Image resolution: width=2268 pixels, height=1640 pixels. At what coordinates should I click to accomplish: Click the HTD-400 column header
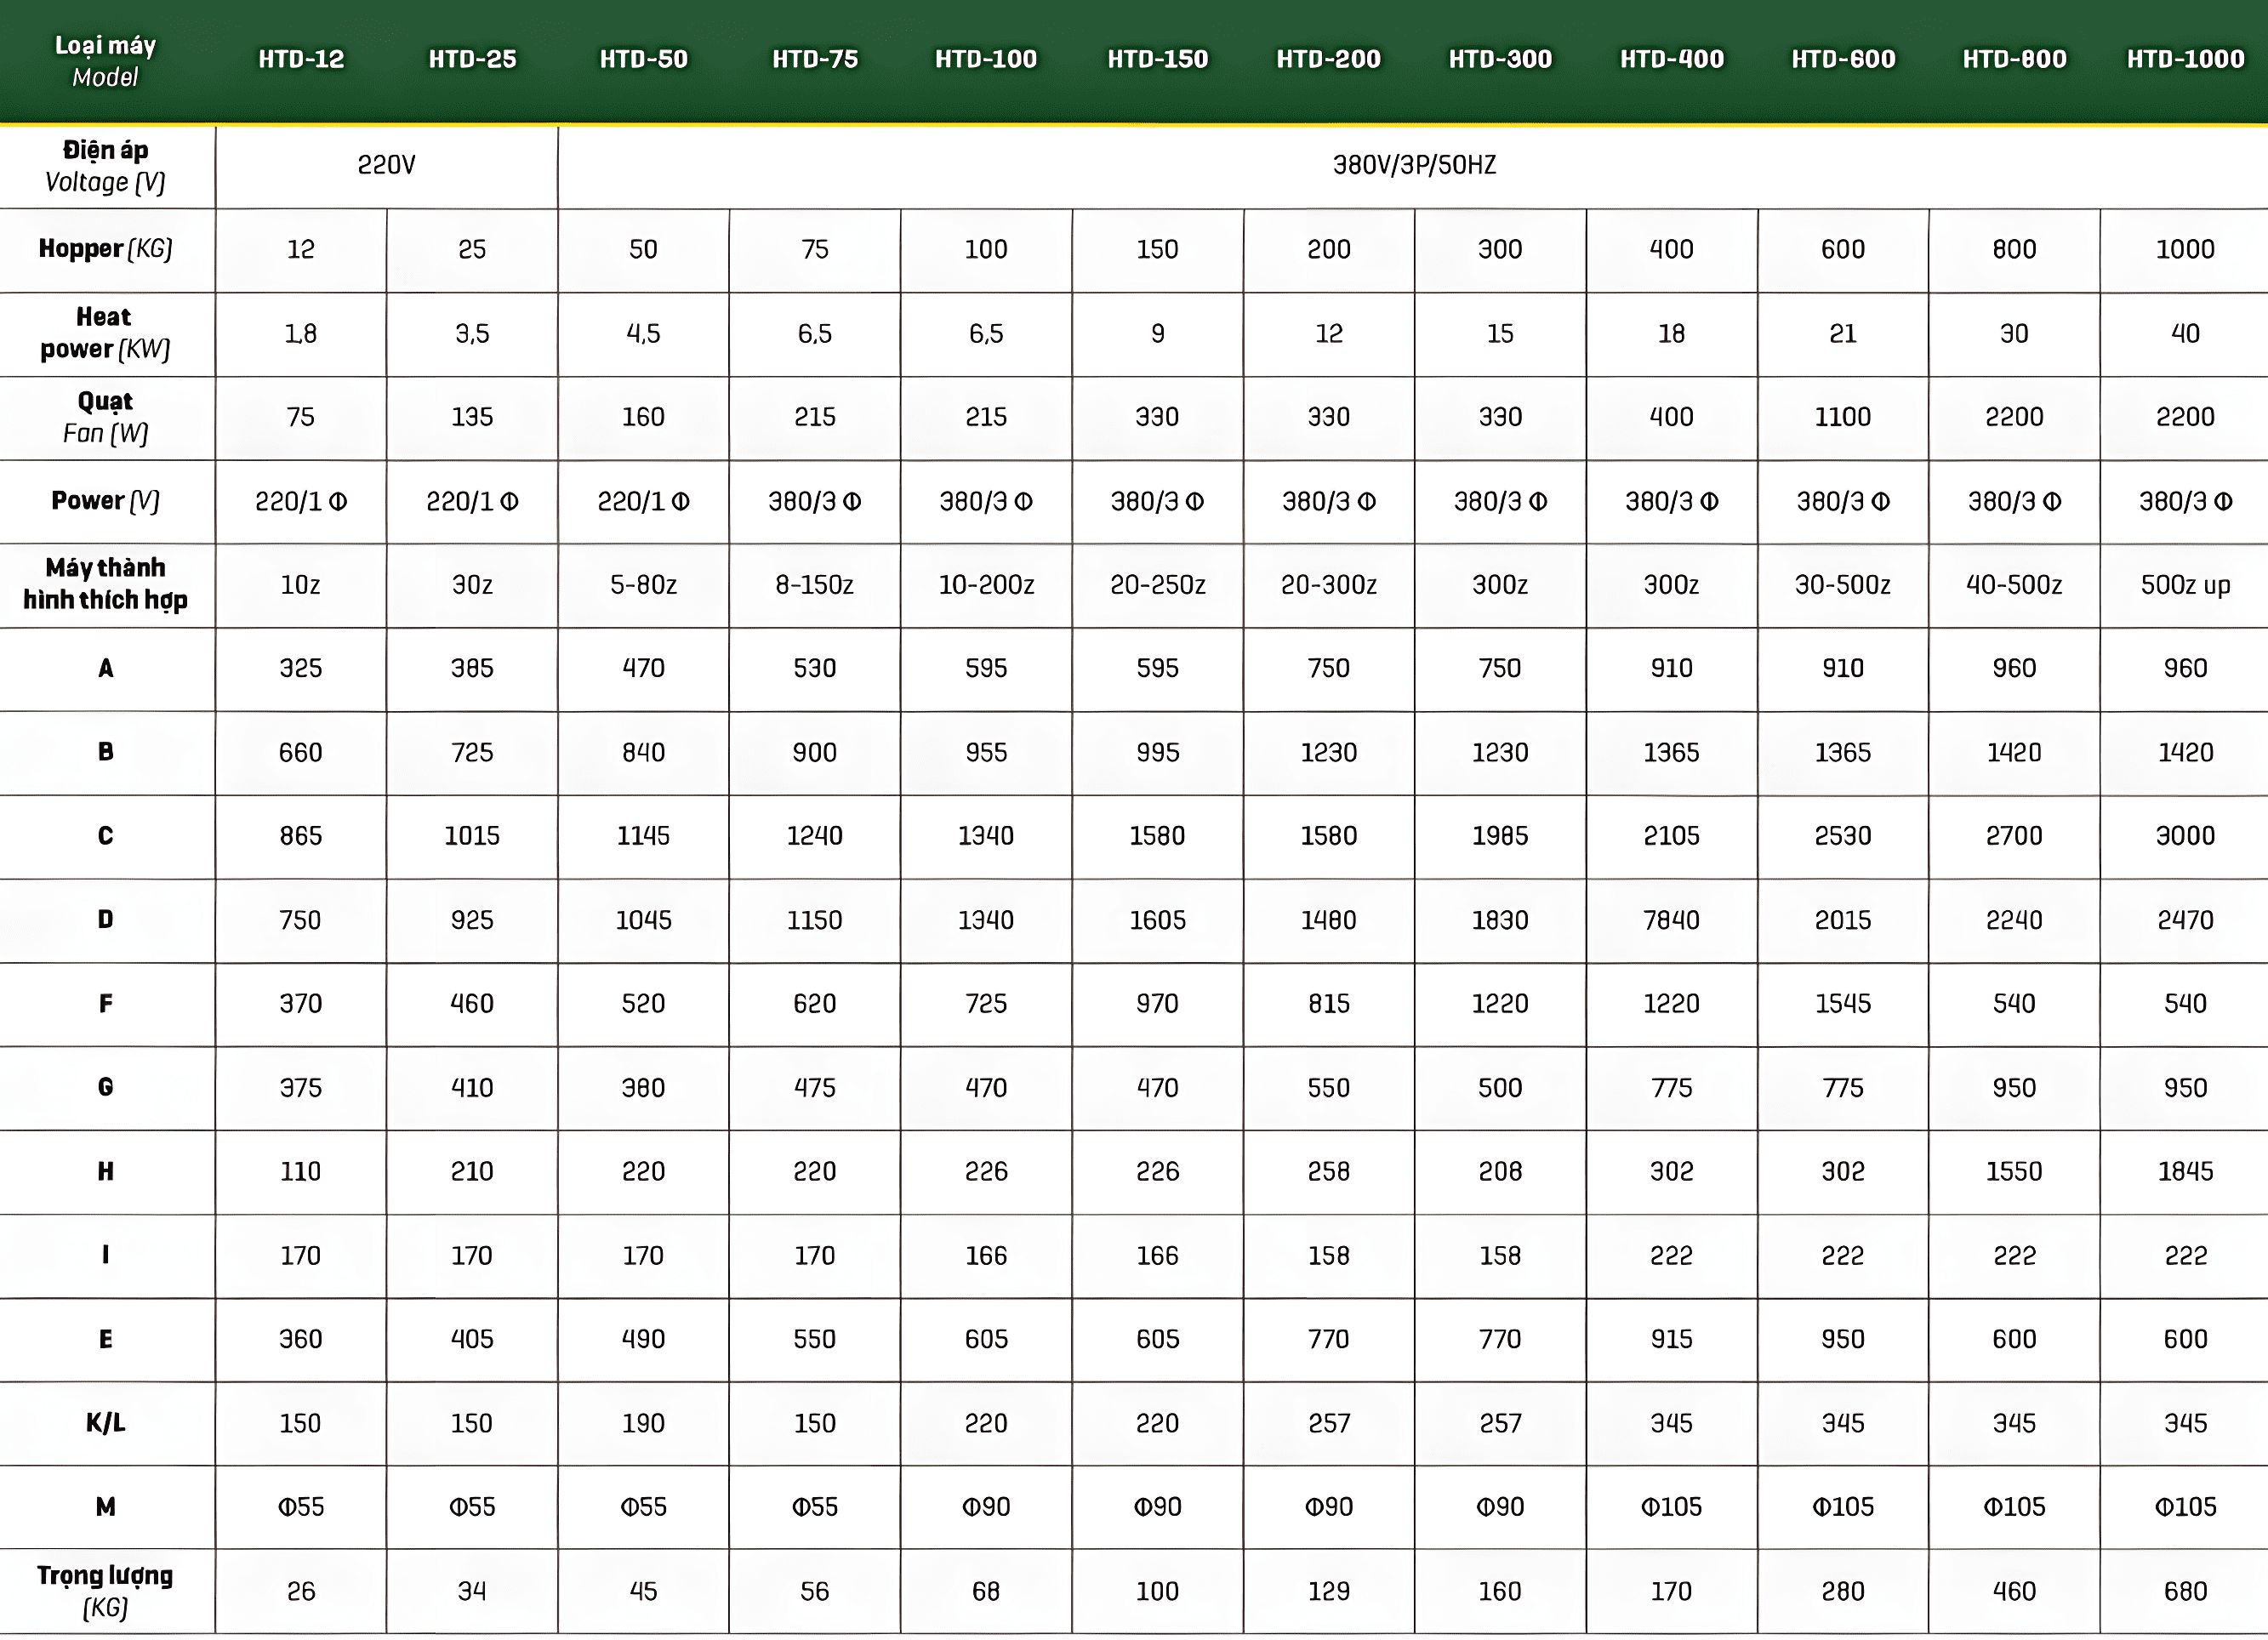tap(1672, 59)
